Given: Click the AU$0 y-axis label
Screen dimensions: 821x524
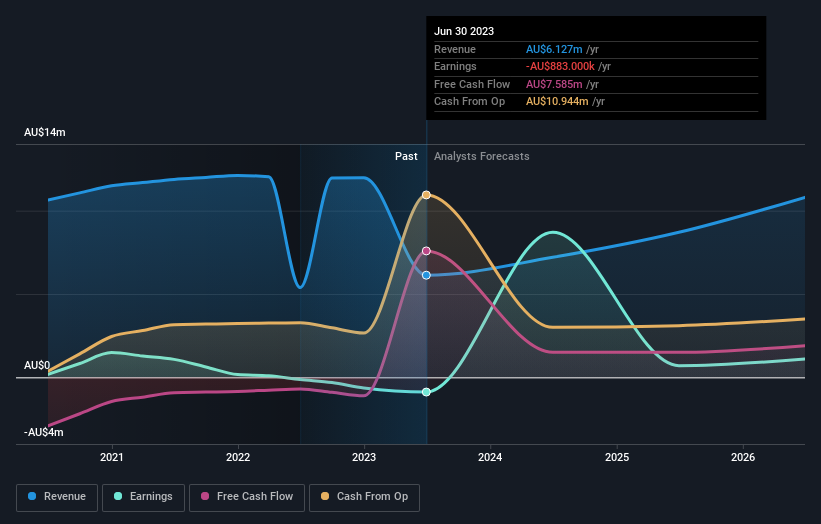Looking at the screenshot, I should pyautogui.click(x=37, y=365).
